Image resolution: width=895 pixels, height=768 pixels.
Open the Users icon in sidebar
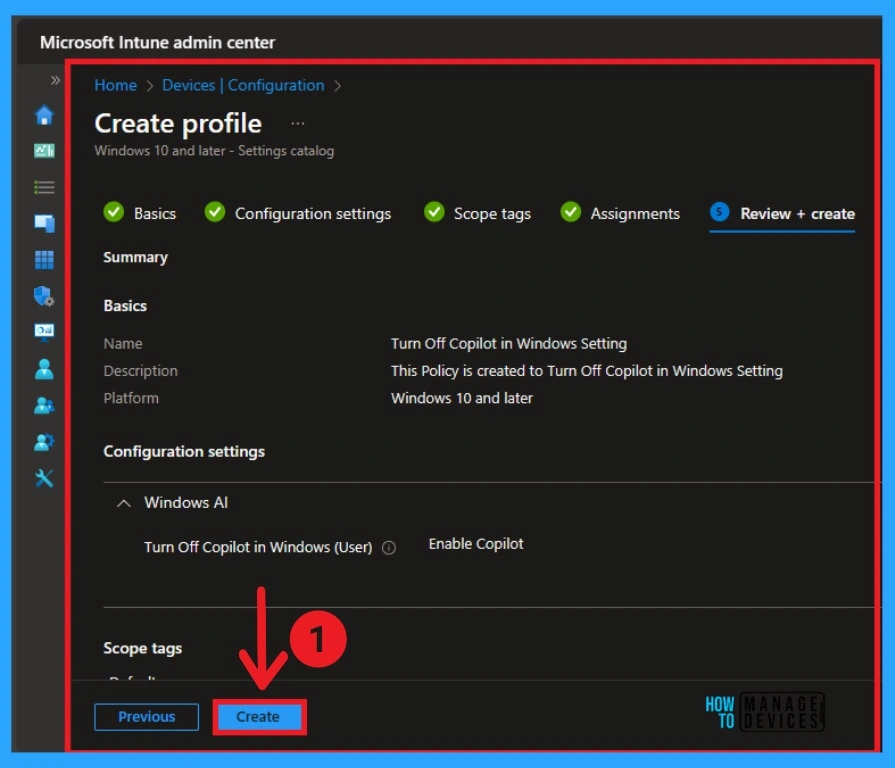(44, 369)
